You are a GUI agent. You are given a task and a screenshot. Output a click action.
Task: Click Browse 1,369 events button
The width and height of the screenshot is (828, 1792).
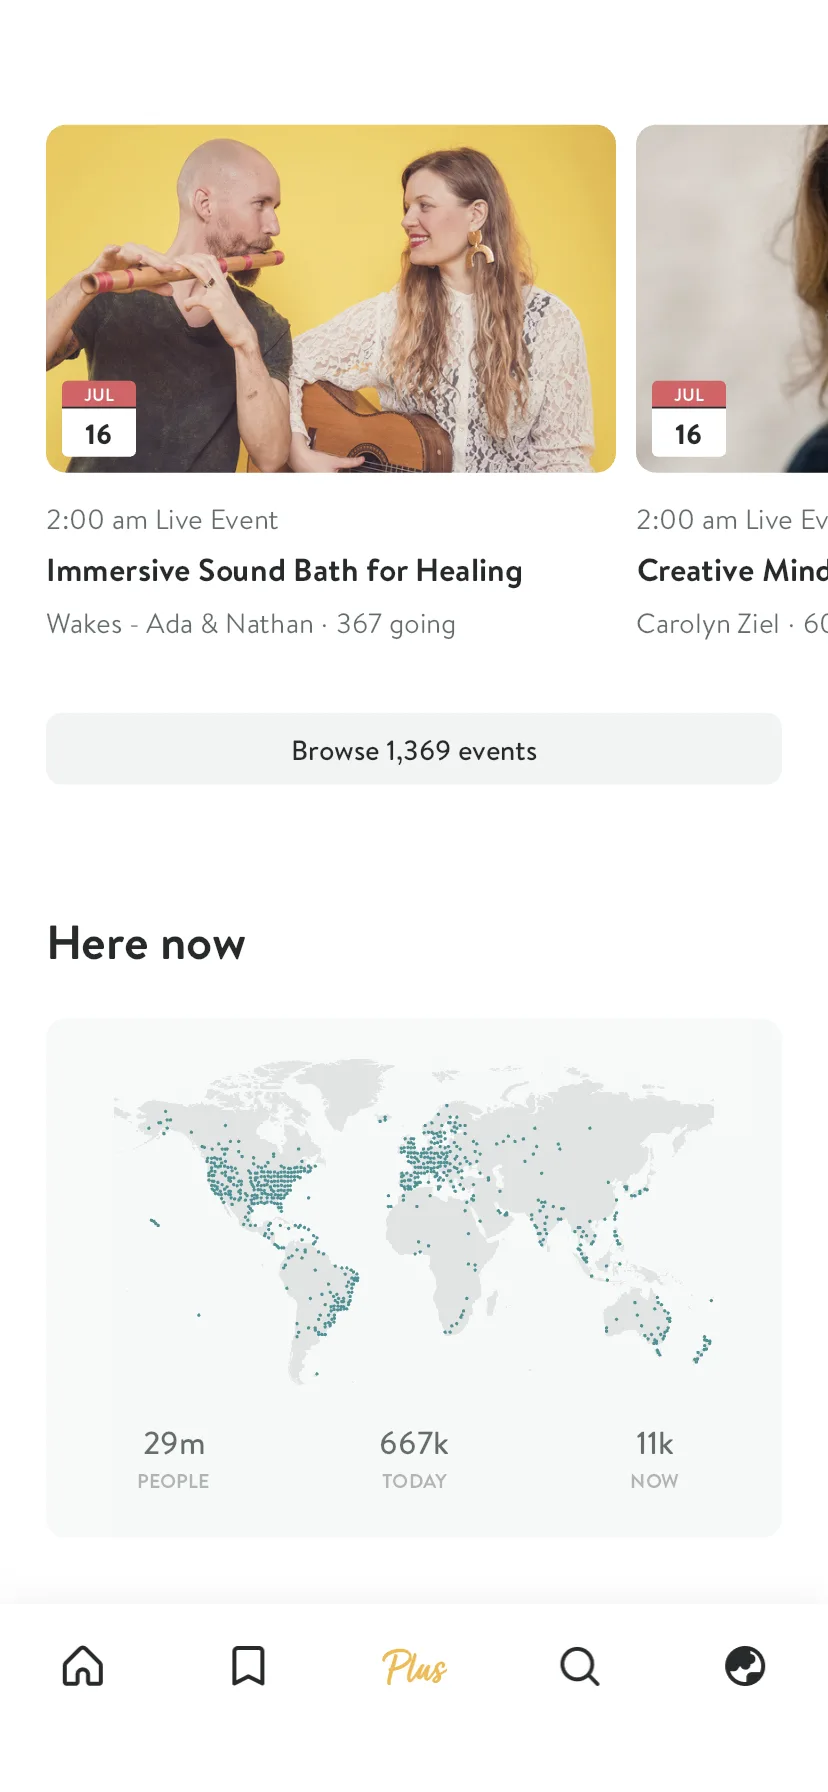tap(414, 749)
